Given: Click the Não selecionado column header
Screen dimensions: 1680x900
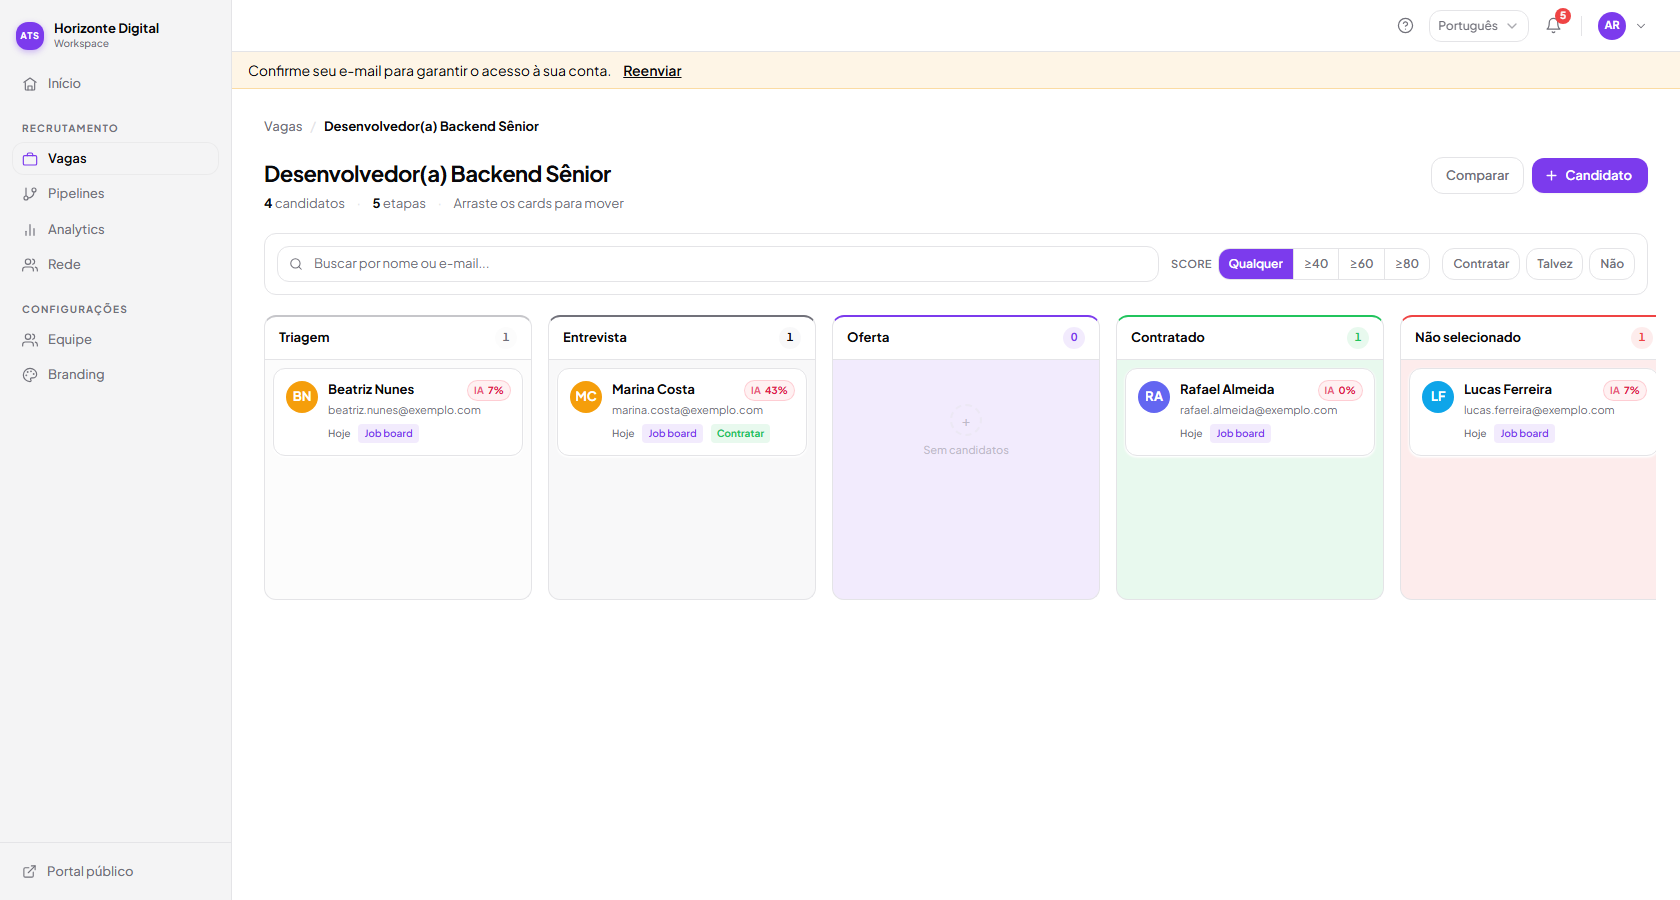Looking at the screenshot, I should pyautogui.click(x=1528, y=337).
